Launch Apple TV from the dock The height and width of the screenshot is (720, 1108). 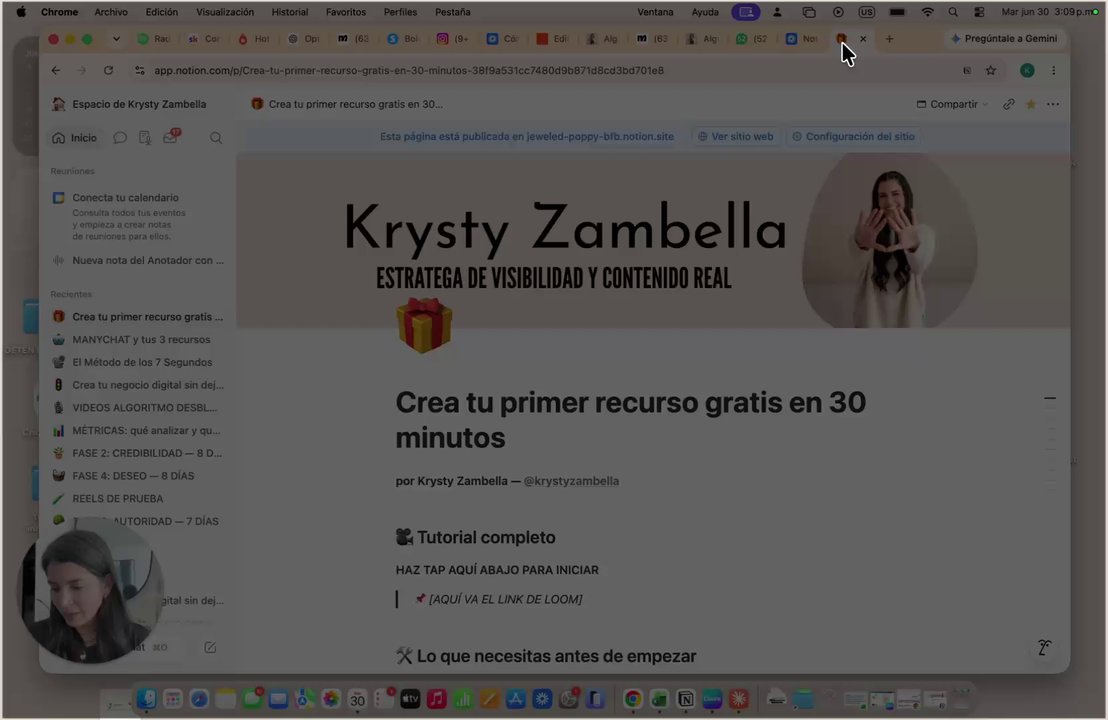point(410,699)
